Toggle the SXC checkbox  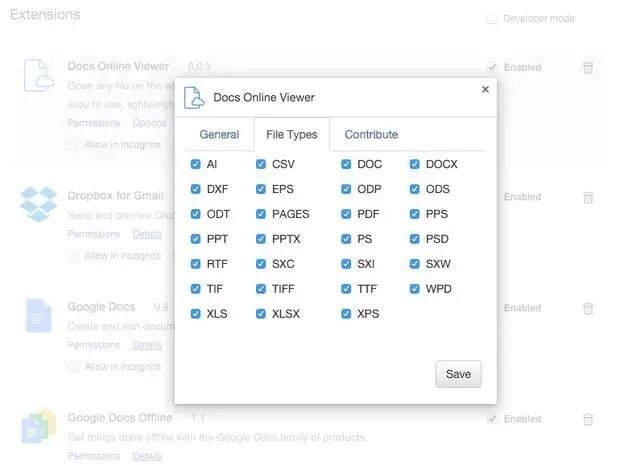[261, 264]
